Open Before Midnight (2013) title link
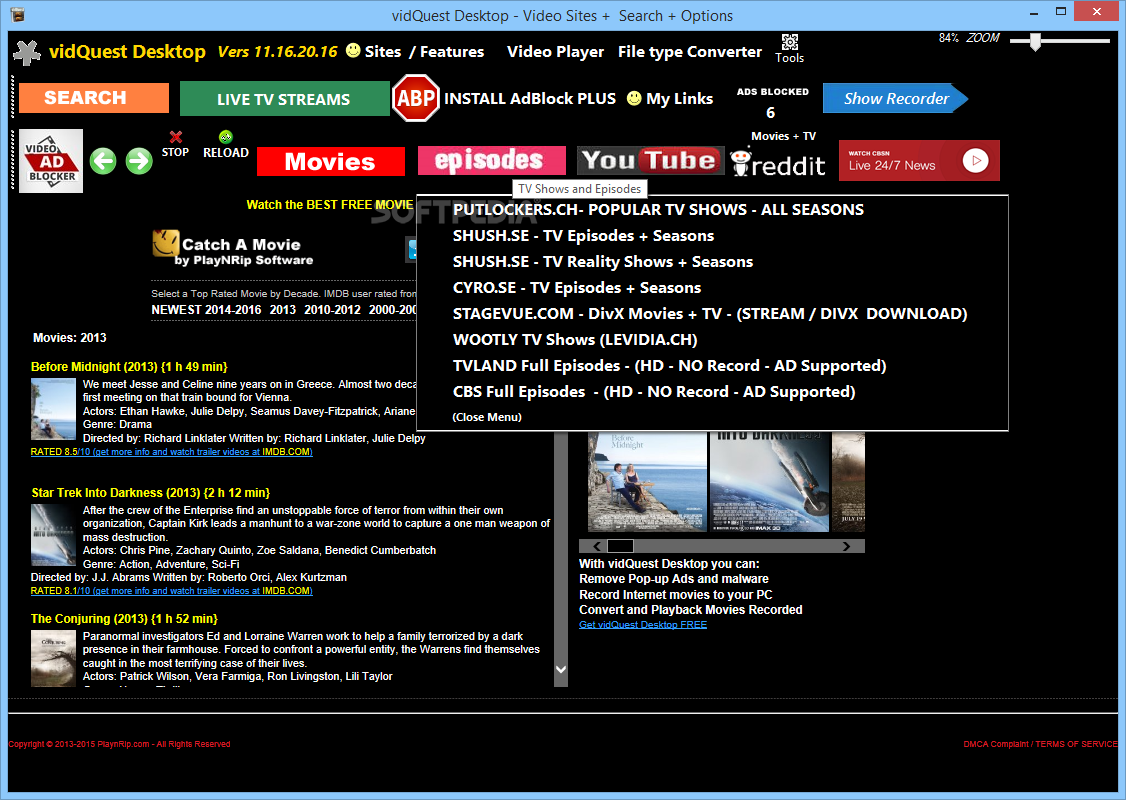The image size is (1126, 800). pos(129,367)
